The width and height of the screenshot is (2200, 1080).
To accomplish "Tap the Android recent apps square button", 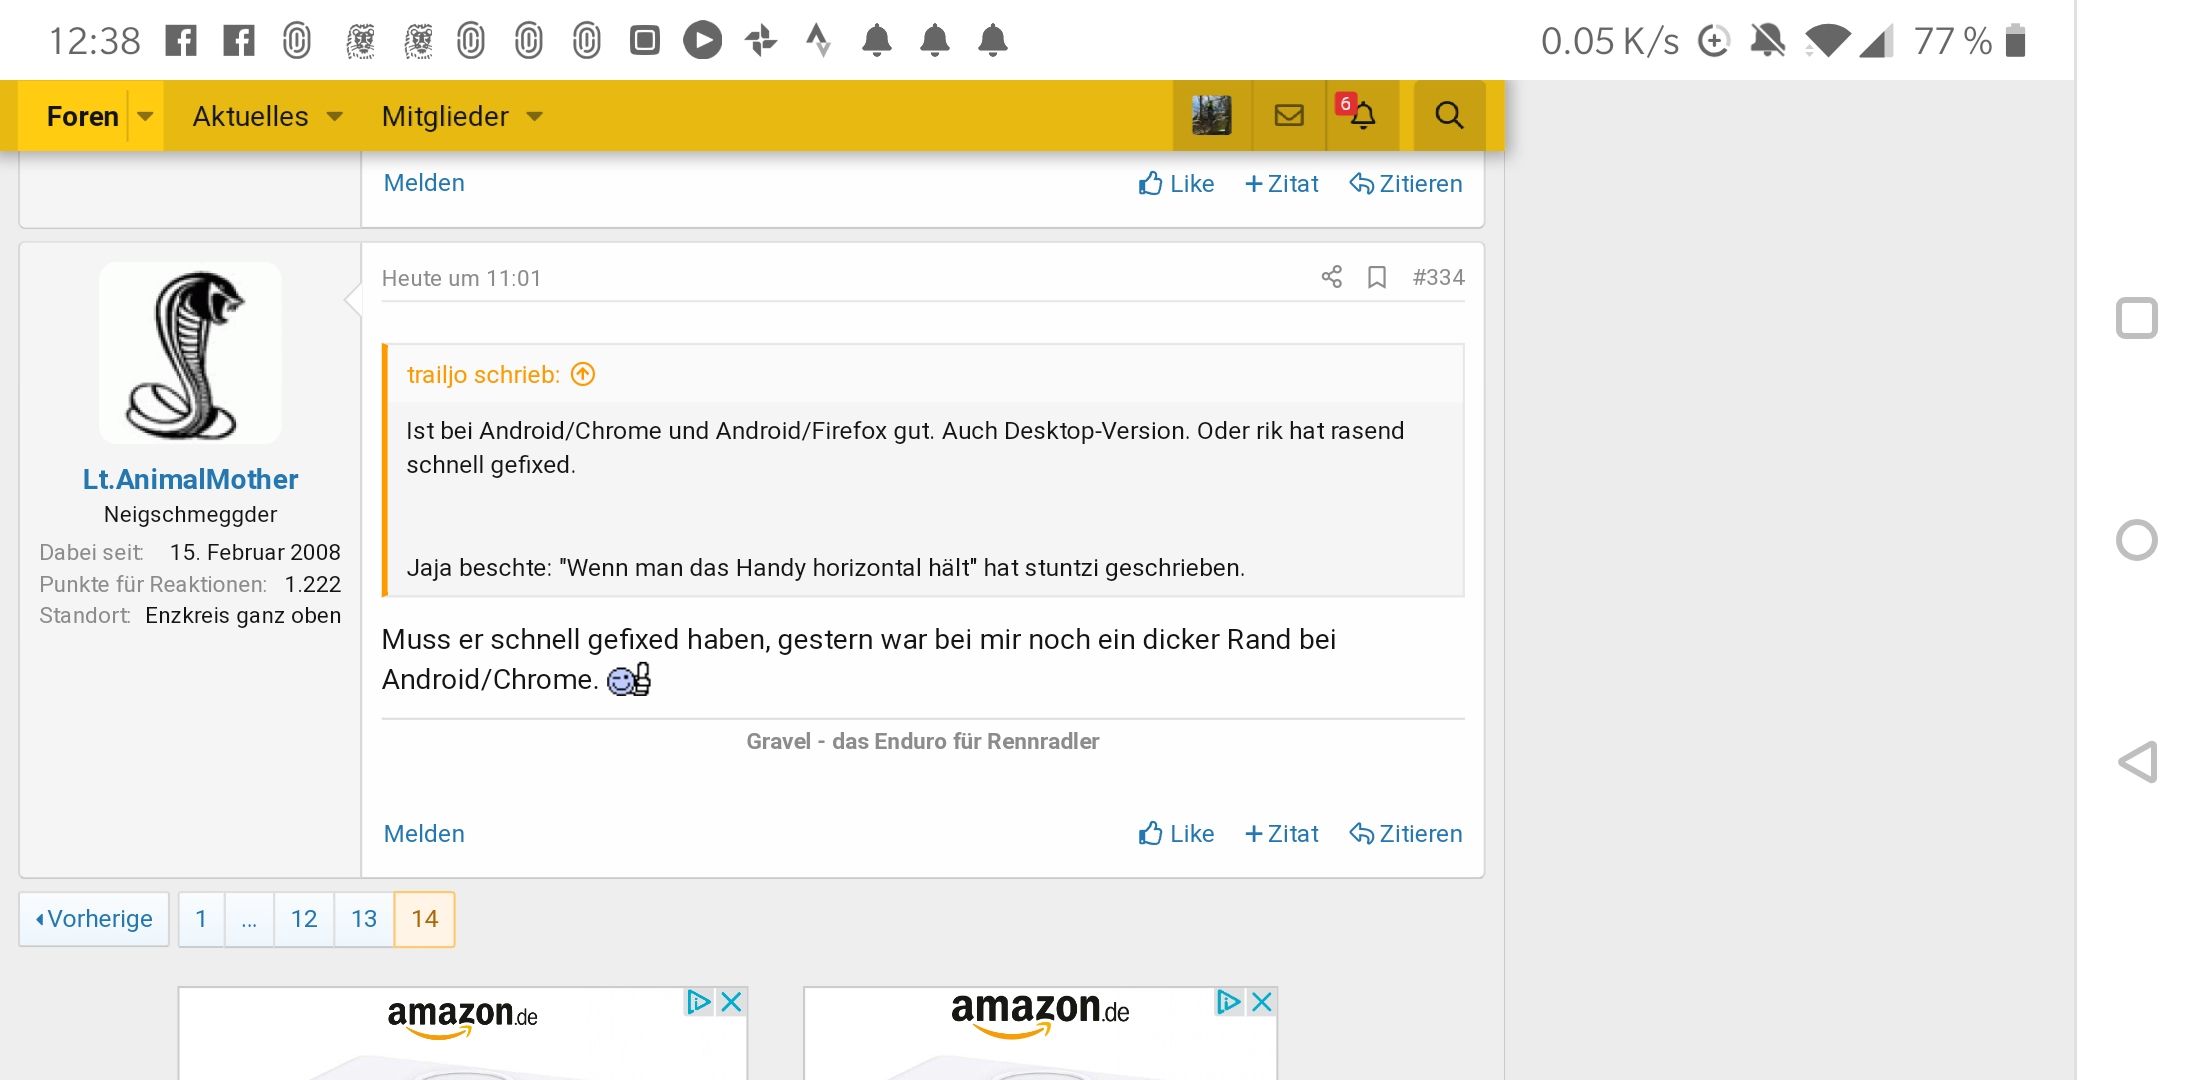I will (x=2137, y=319).
